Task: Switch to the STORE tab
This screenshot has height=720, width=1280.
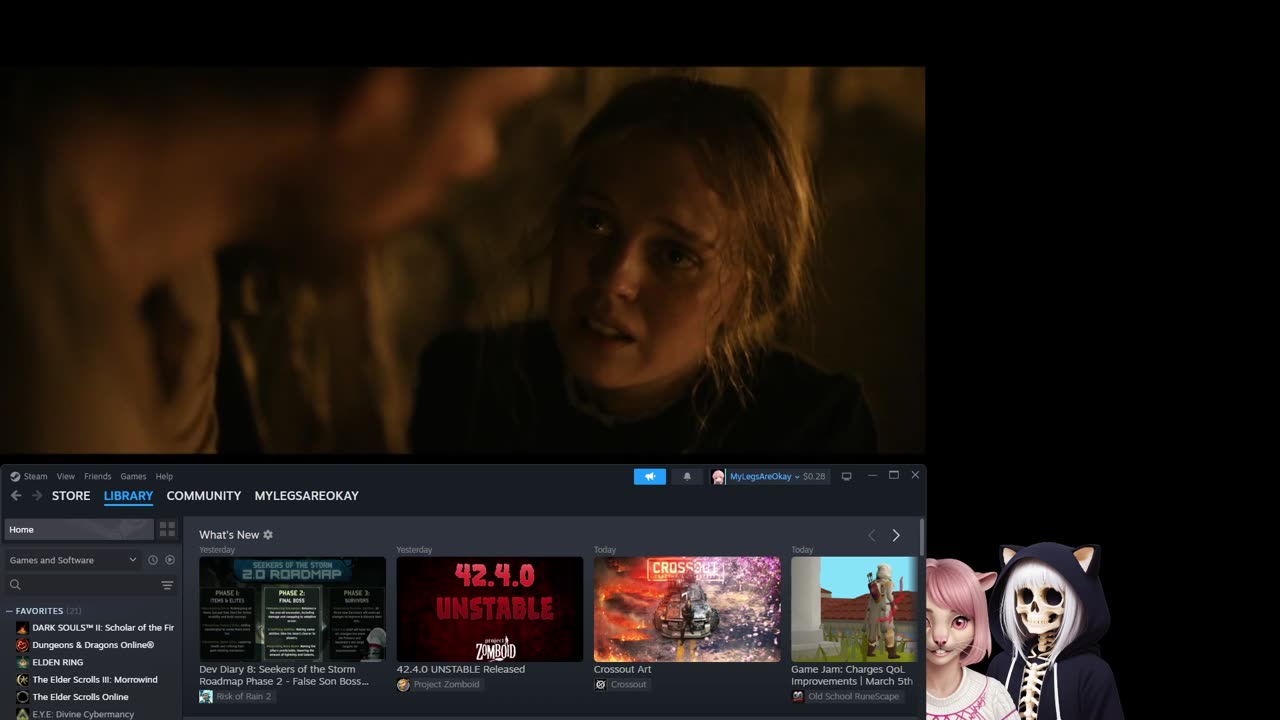Action: [x=71, y=496]
